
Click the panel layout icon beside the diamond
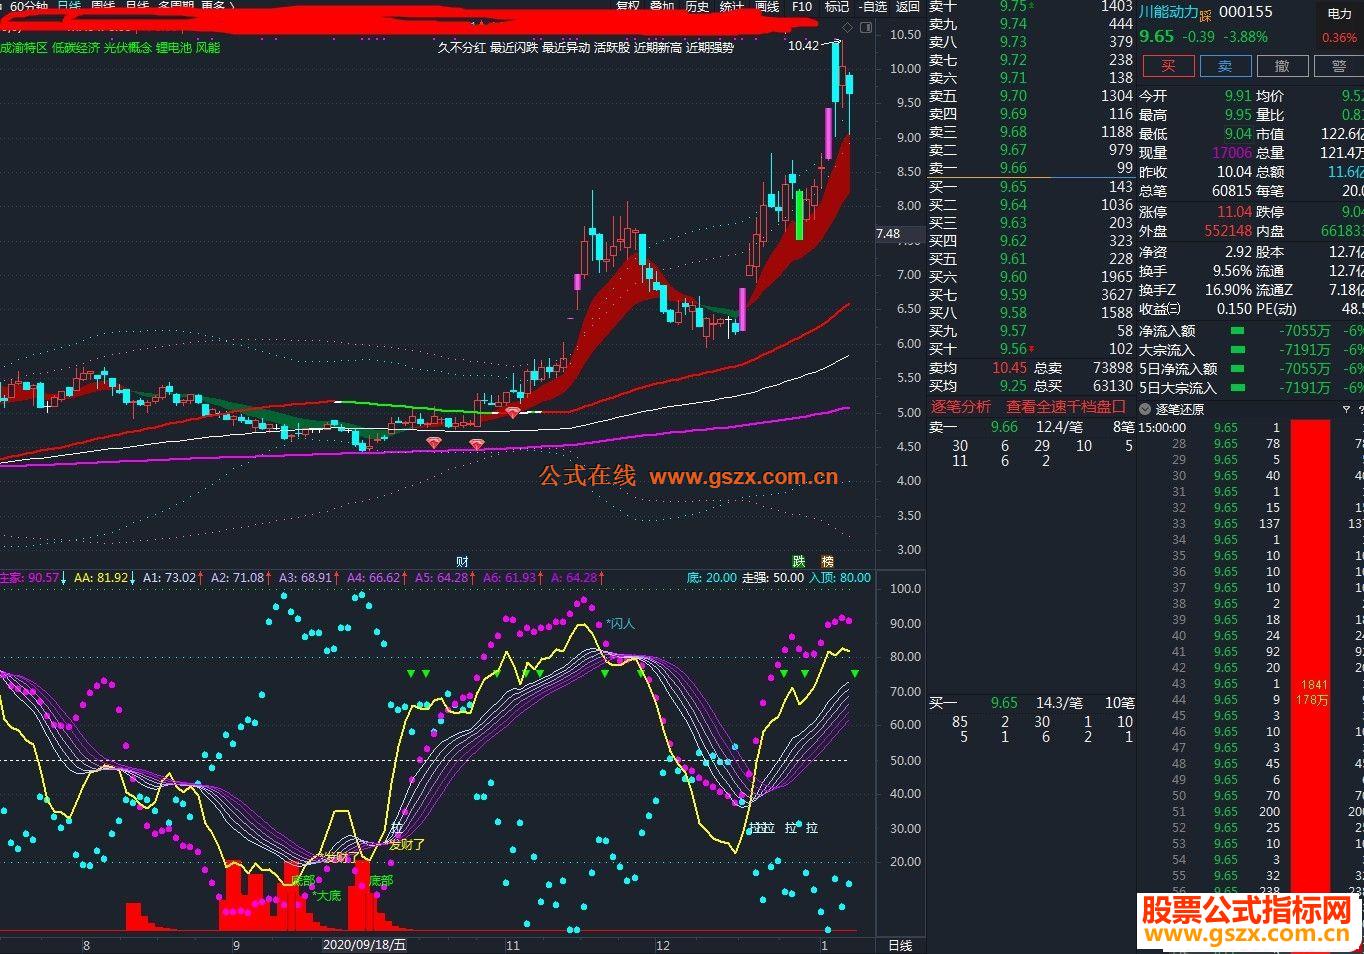[x=866, y=26]
